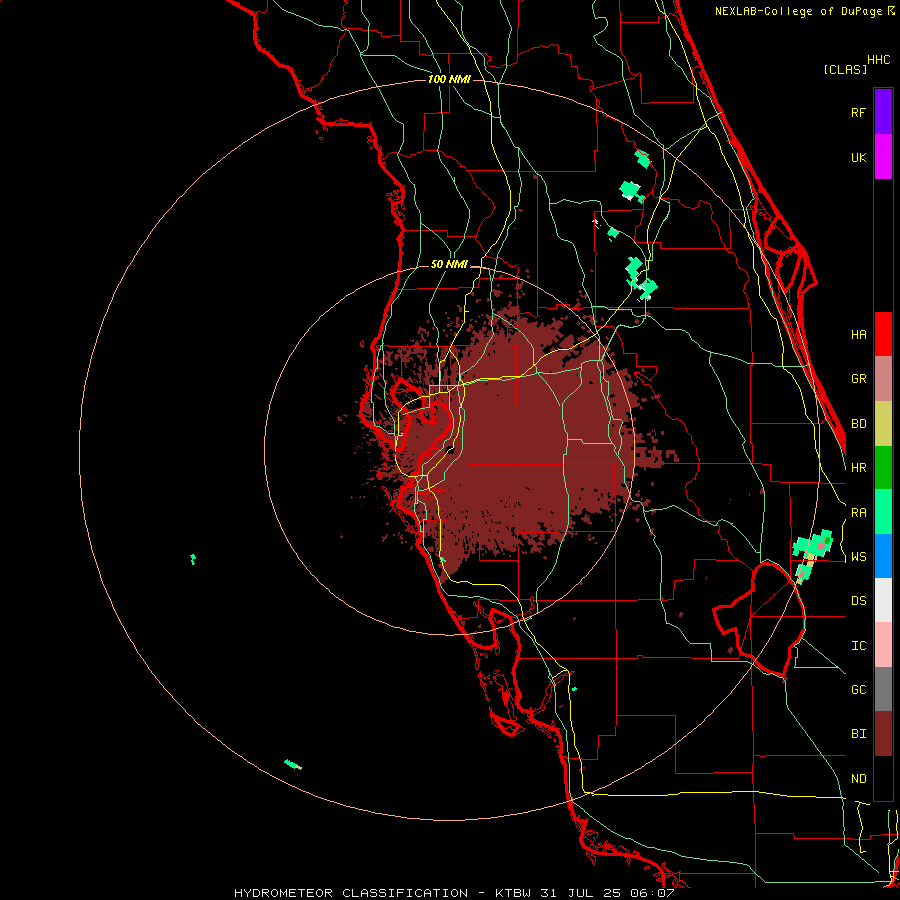Click the 100 NMI range ring label
Viewport: 900px width, 900px height.
[x=449, y=79]
